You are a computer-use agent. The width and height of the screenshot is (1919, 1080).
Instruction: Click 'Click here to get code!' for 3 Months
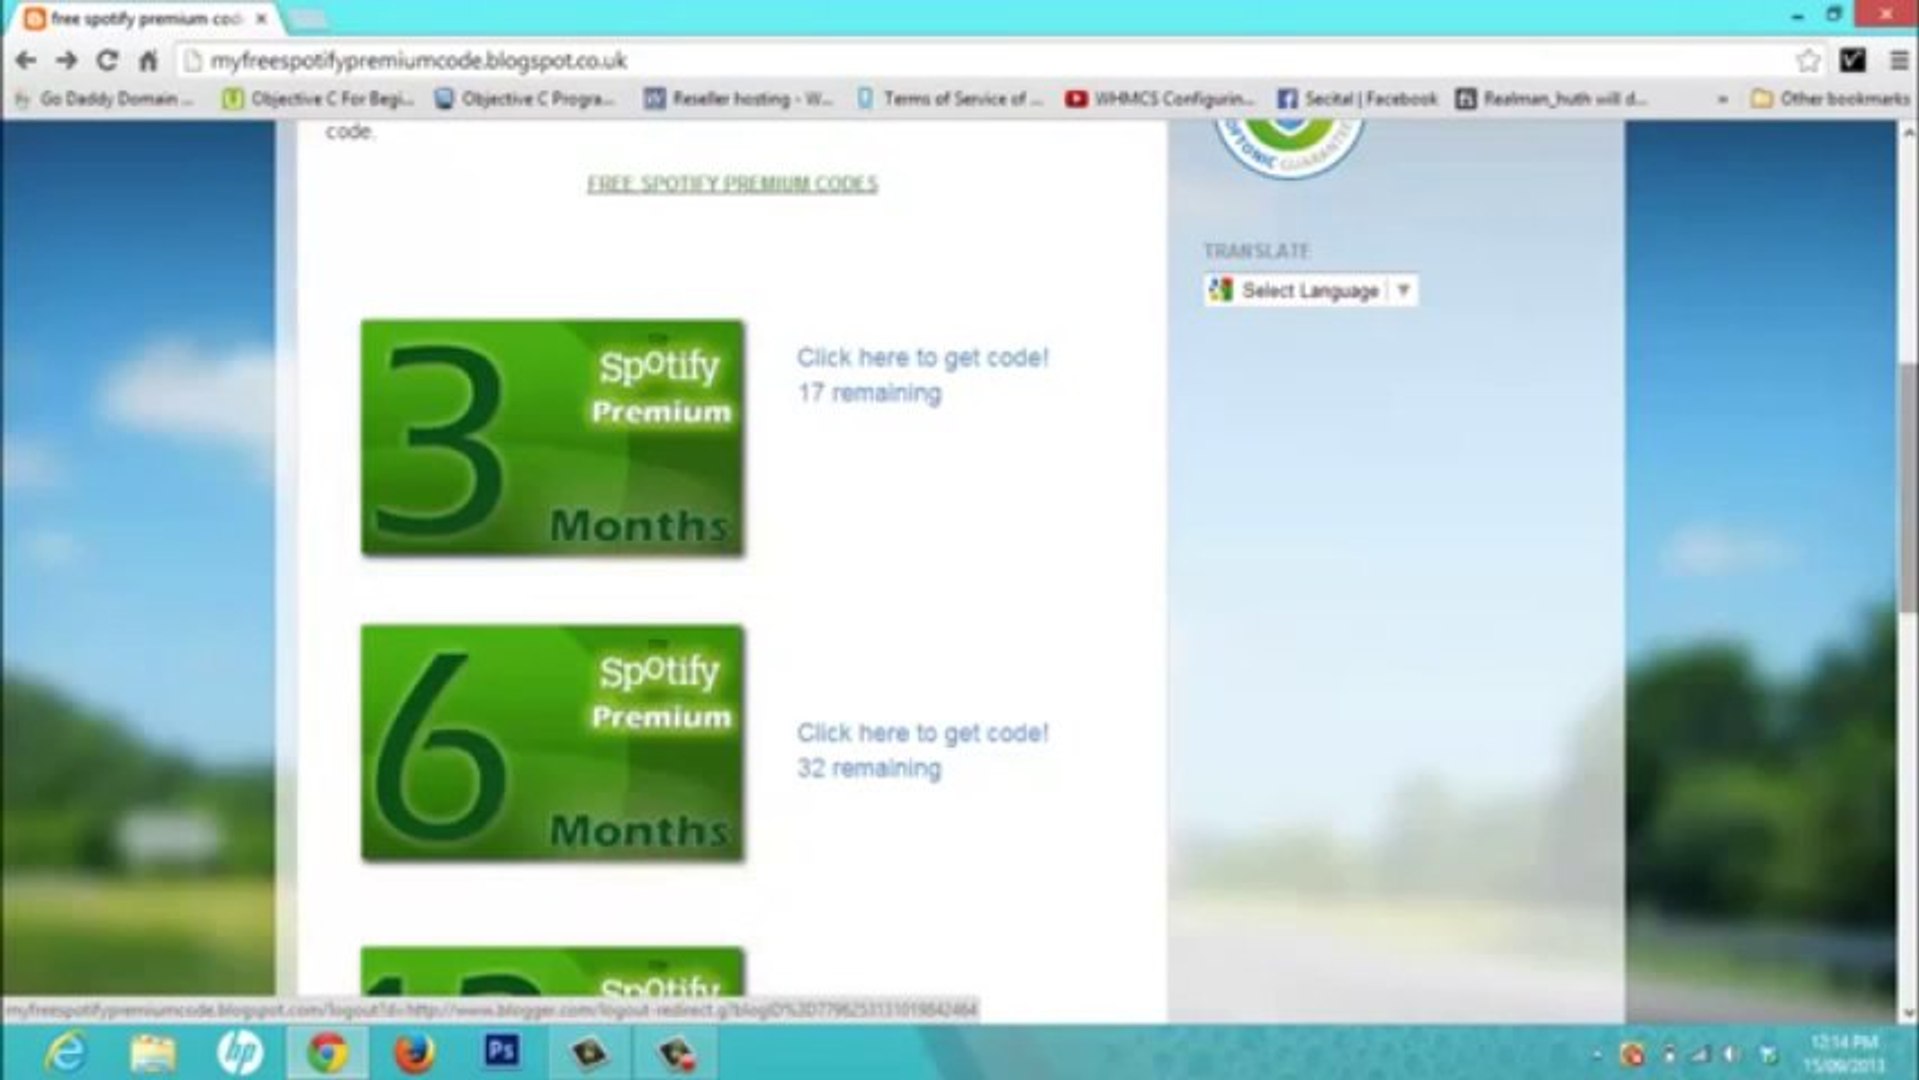[x=922, y=357]
